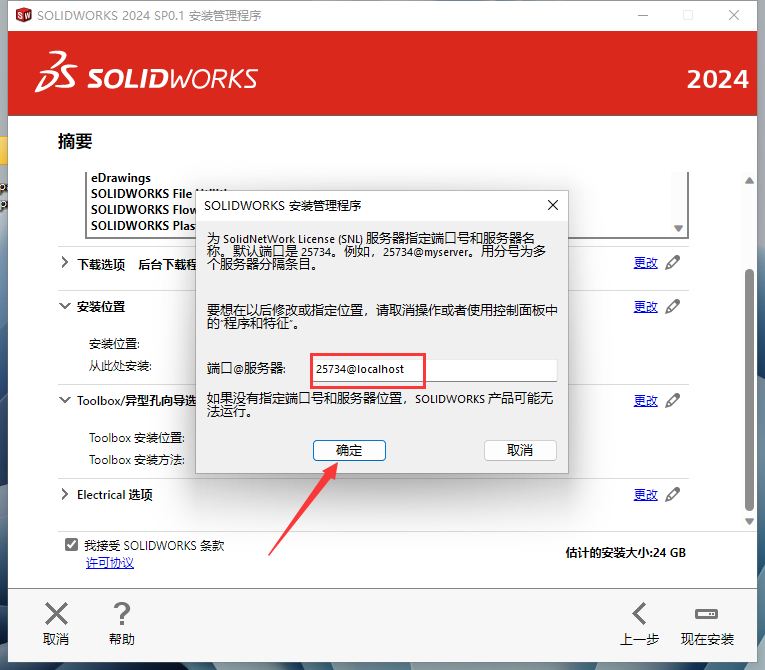Close the 安装管理程序 dialog with X
765x670 pixels.
552,205
